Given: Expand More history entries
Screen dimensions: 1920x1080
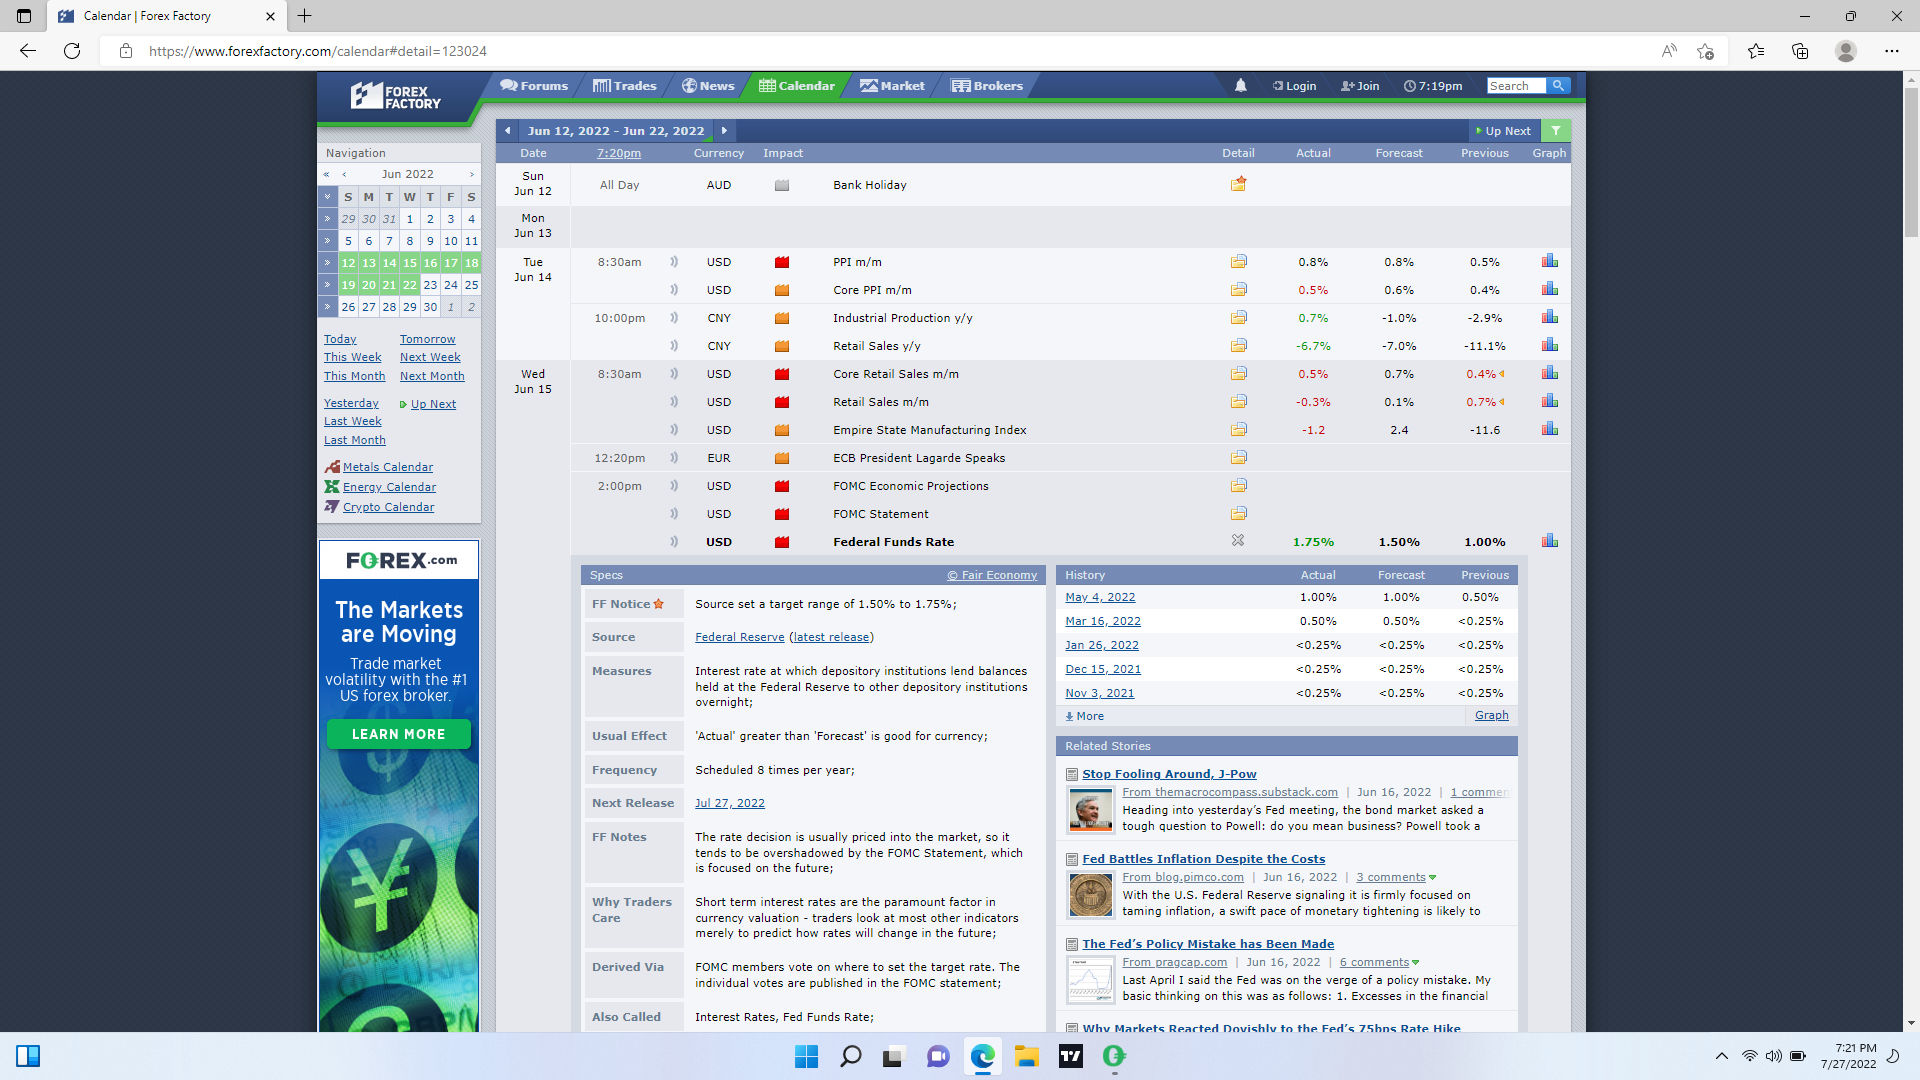Looking at the screenshot, I should pos(1085,716).
